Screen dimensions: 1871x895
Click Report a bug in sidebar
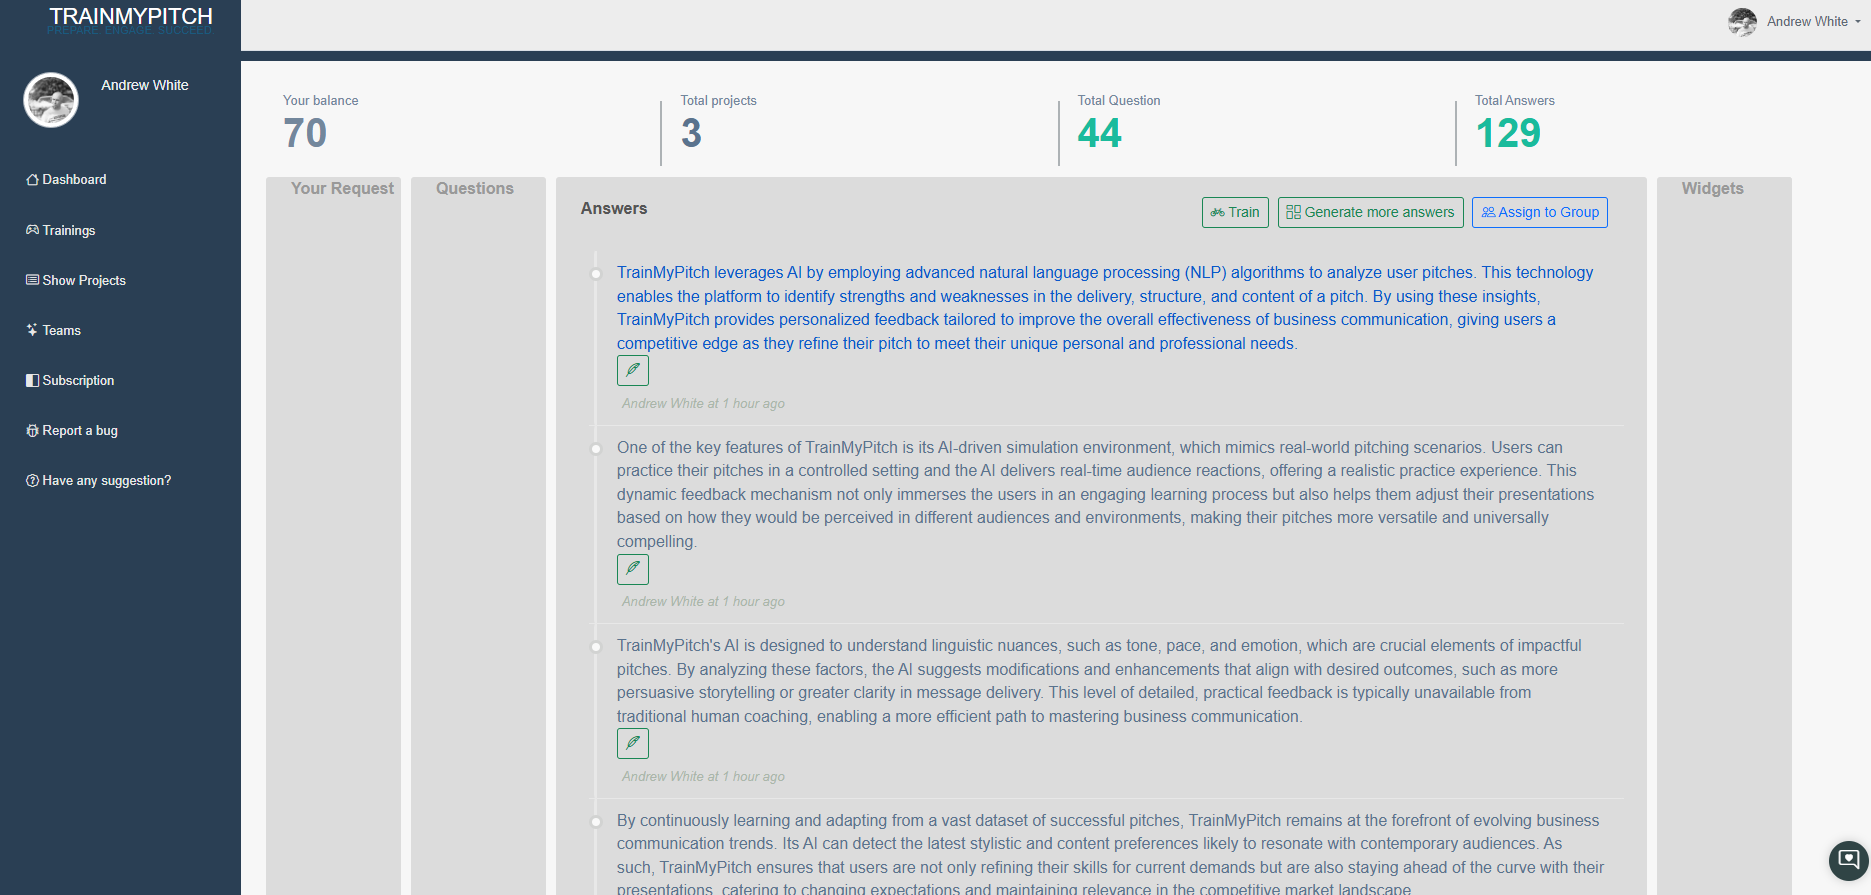click(x=72, y=430)
